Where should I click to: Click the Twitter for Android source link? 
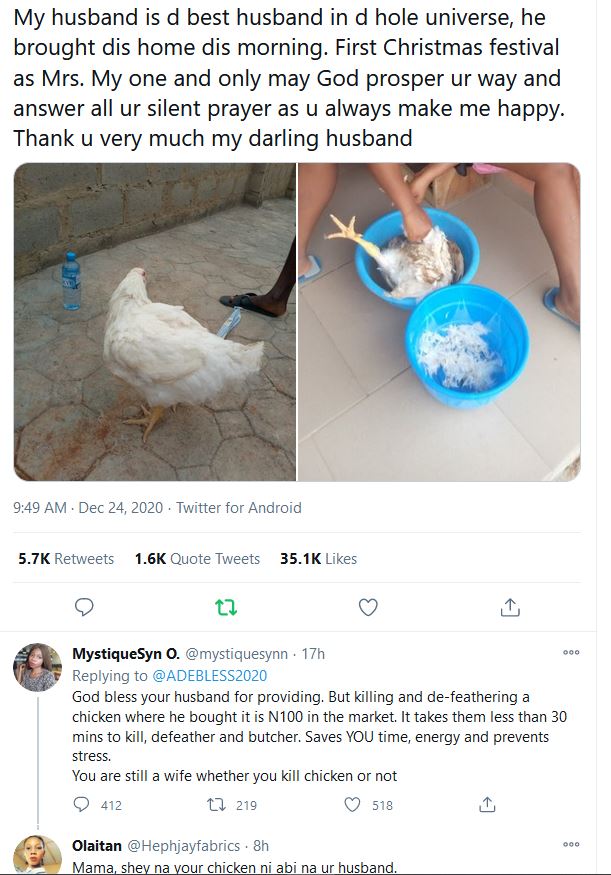(238, 508)
